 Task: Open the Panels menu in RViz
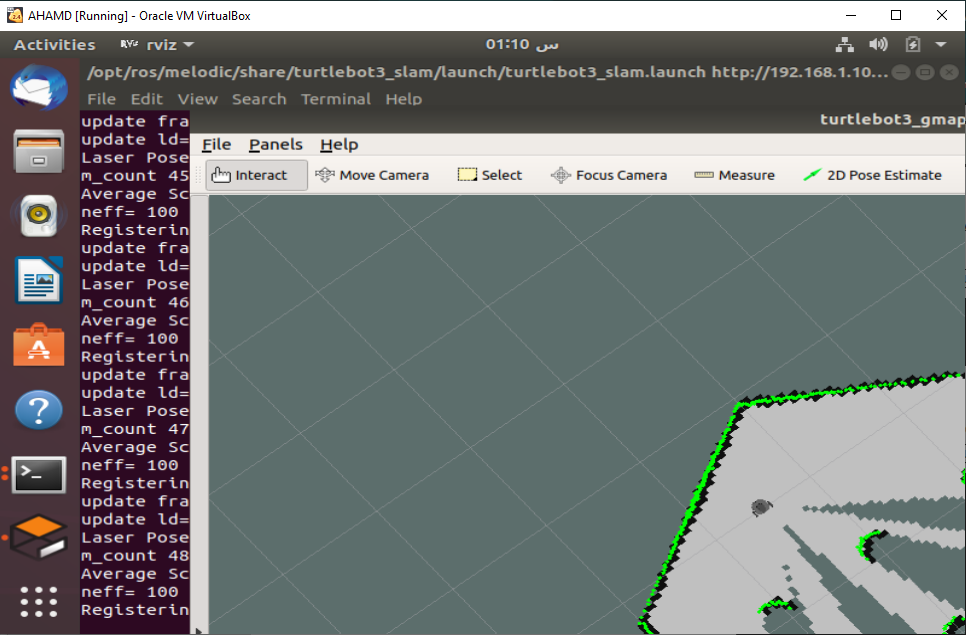pos(275,144)
